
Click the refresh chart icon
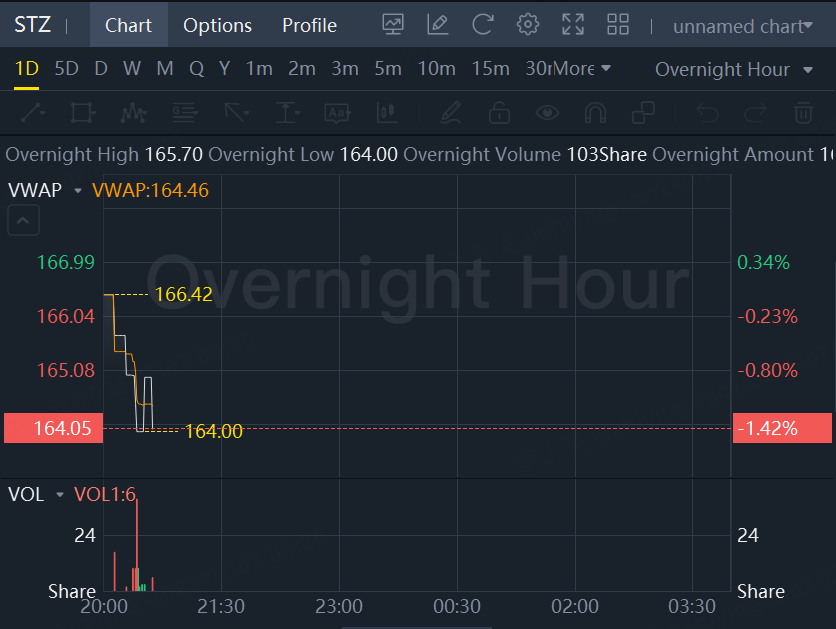(x=483, y=25)
